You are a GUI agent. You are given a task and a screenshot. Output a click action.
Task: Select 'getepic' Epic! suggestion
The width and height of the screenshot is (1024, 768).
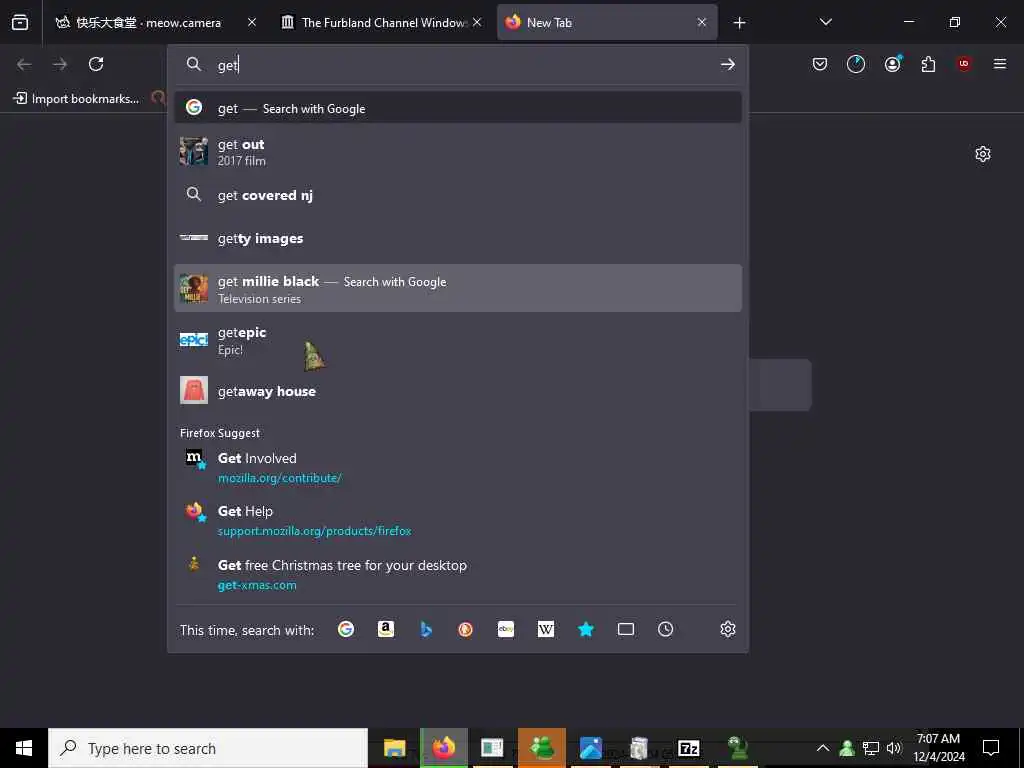pos(458,340)
